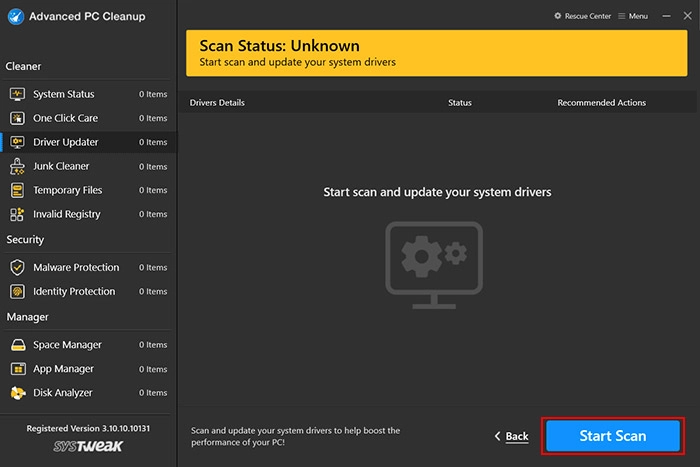Click the System Status monitor icon
The width and height of the screenshot is (700, 467).
point(17,94)
